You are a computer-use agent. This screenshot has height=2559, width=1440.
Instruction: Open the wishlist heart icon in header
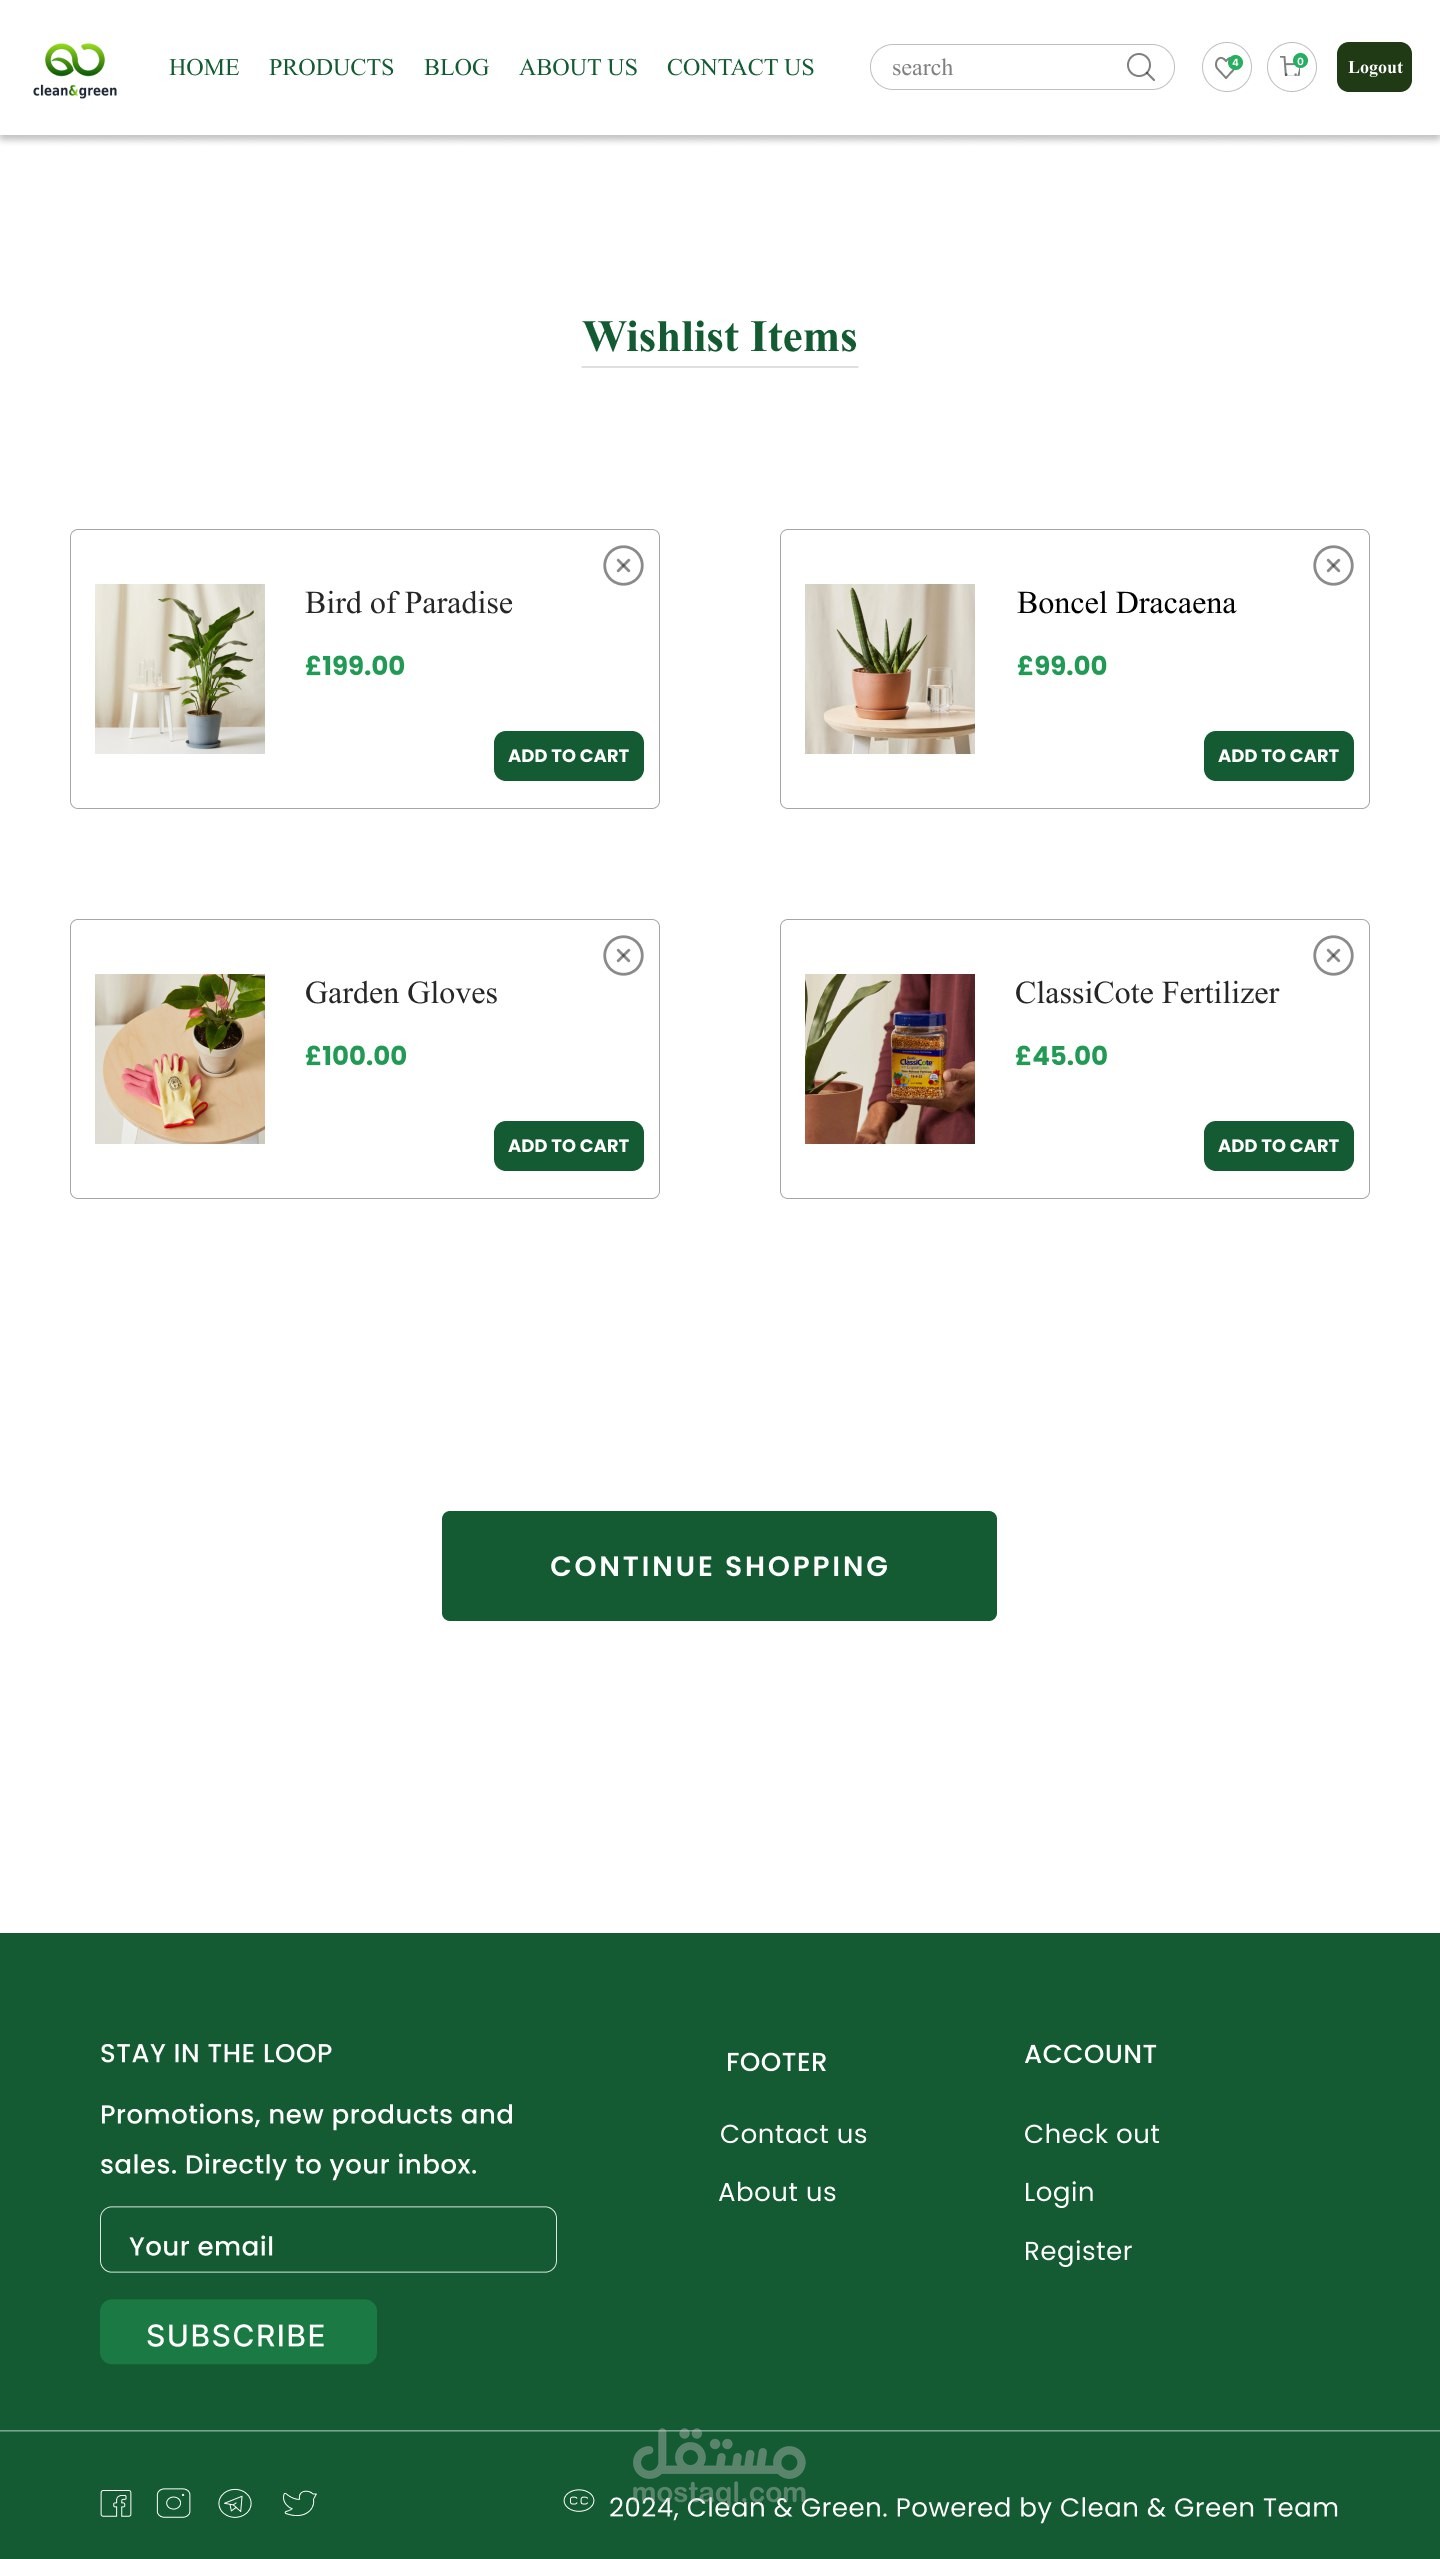[x=1226, y=67]
